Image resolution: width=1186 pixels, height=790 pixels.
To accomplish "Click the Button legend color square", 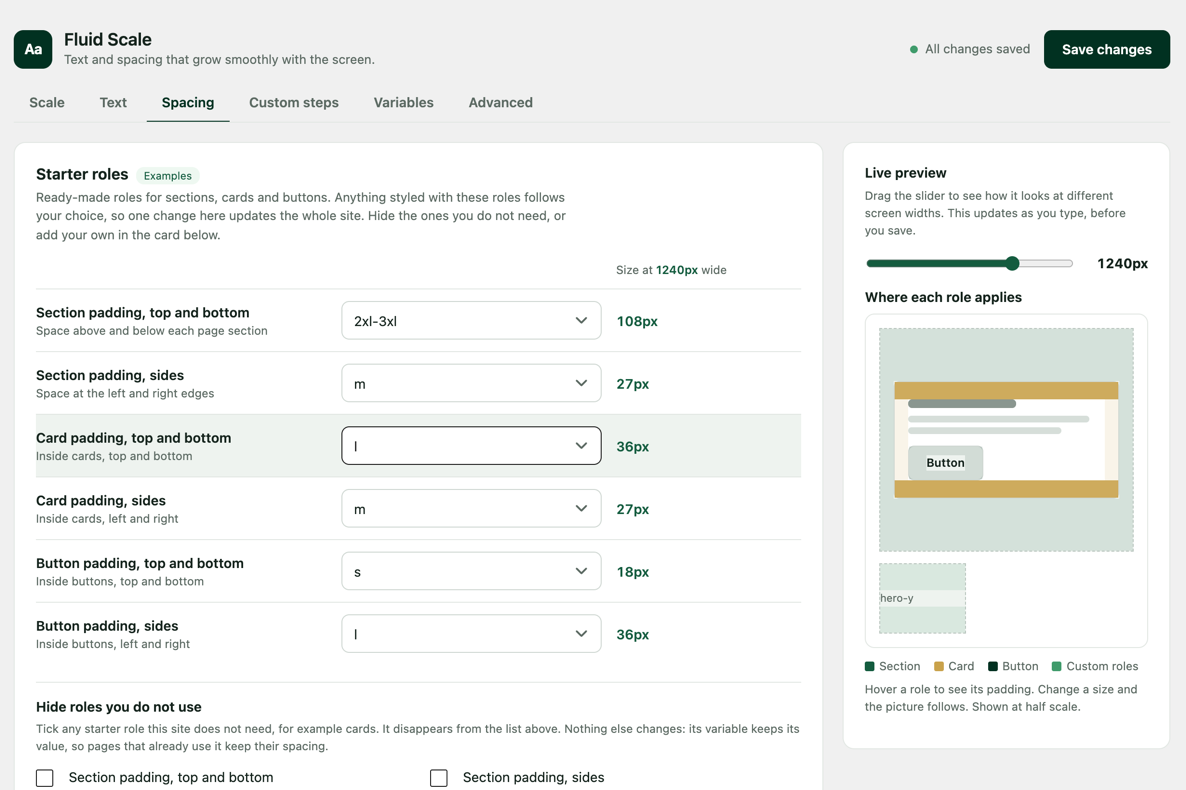I will click(993, 667).
